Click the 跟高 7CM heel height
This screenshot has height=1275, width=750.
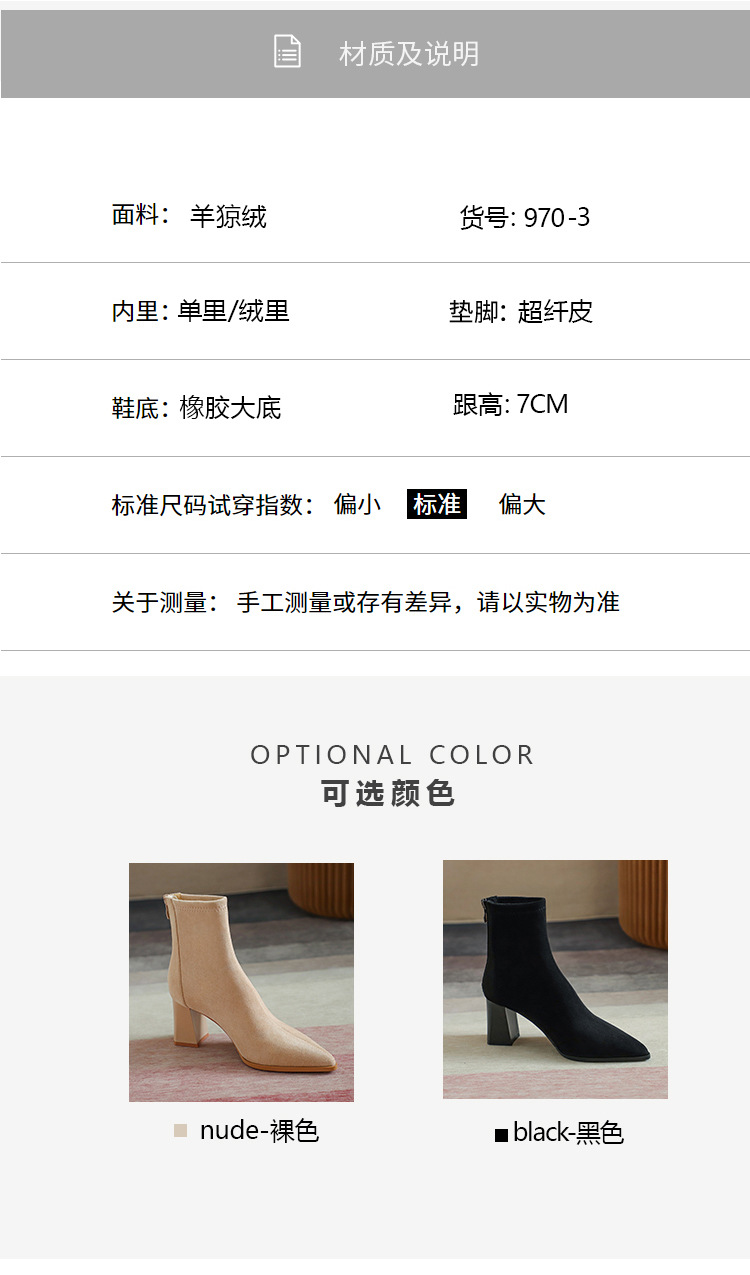pos(511,404)
